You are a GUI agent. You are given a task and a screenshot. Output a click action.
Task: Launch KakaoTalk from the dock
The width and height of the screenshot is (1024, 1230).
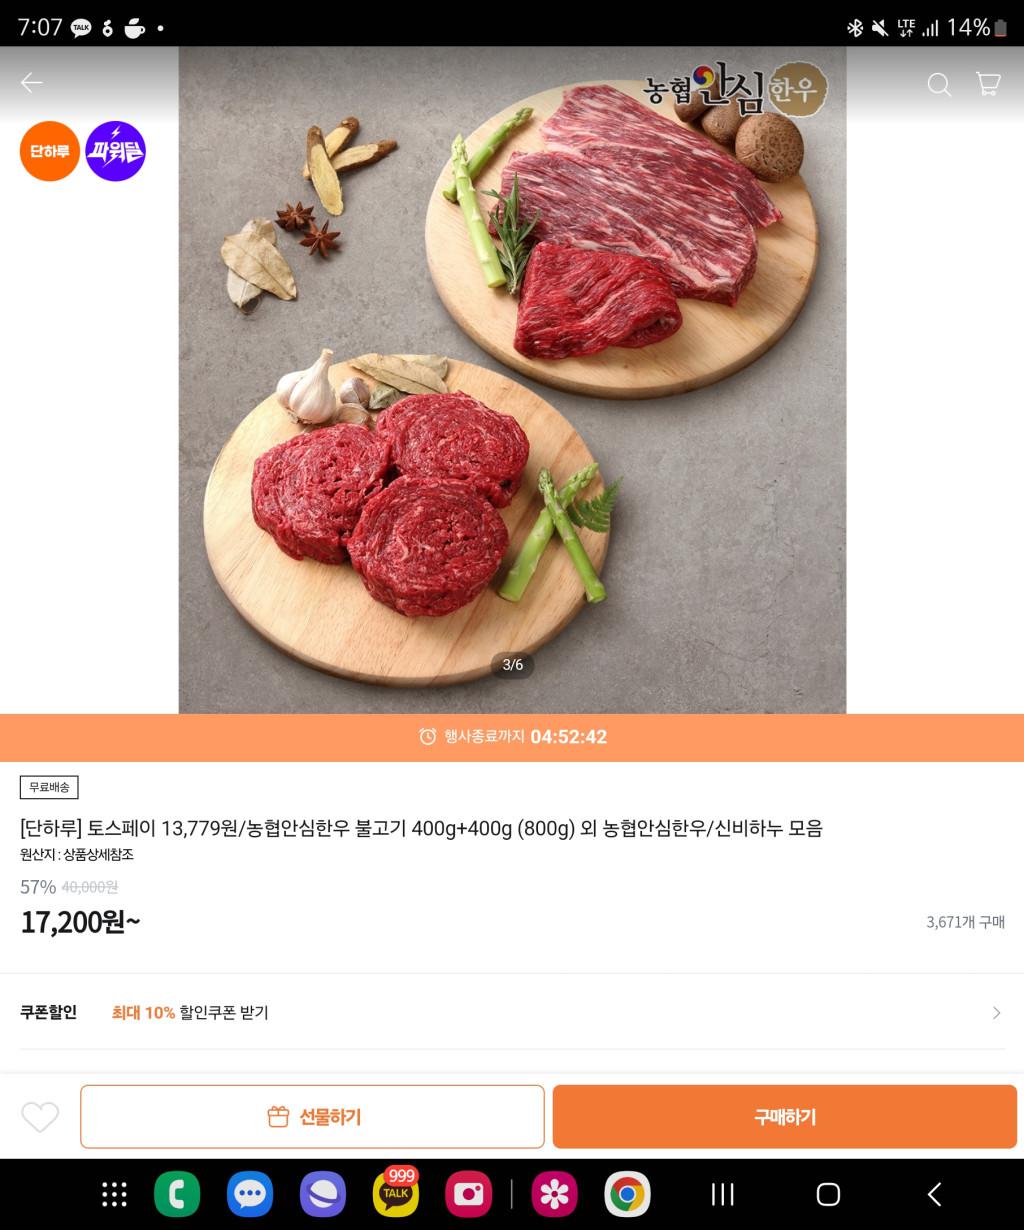pos(396,1194)
